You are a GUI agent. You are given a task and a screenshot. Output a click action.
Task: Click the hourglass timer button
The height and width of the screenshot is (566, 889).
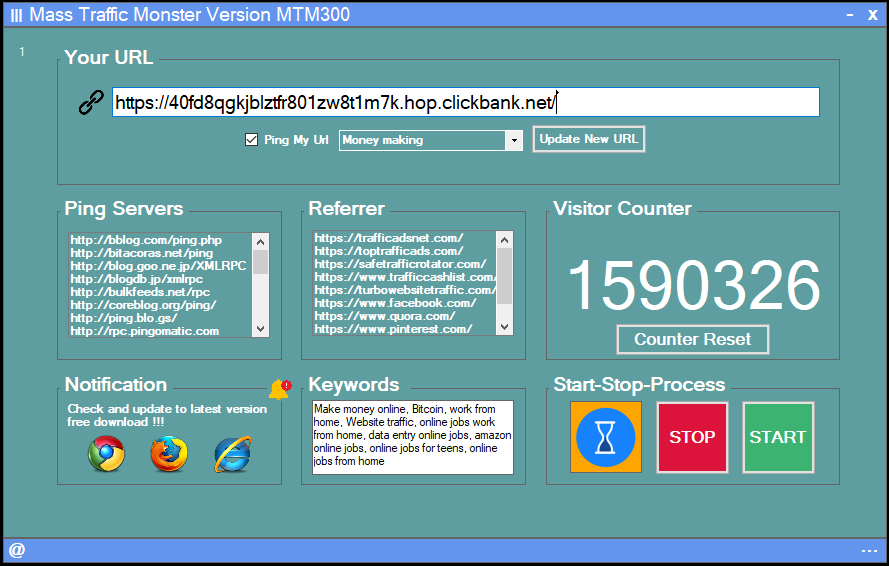[x=606, y=437]
